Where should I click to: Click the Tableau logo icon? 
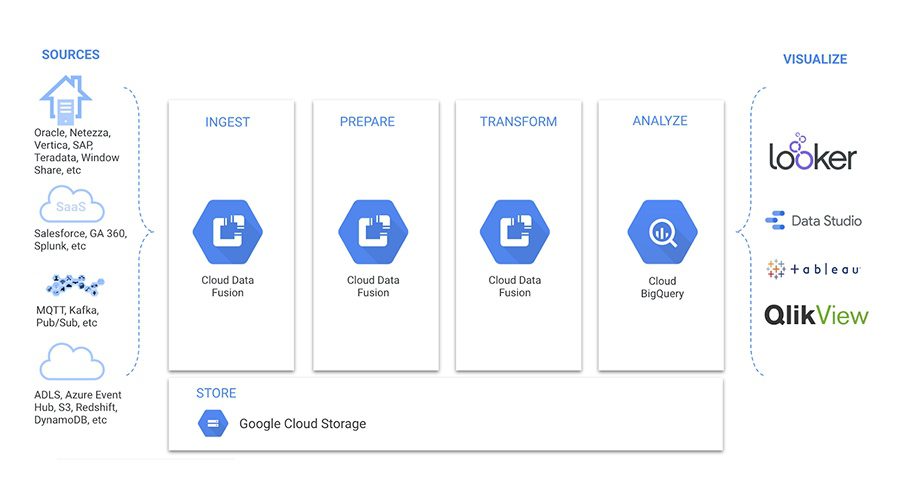(x=775, y=269)
